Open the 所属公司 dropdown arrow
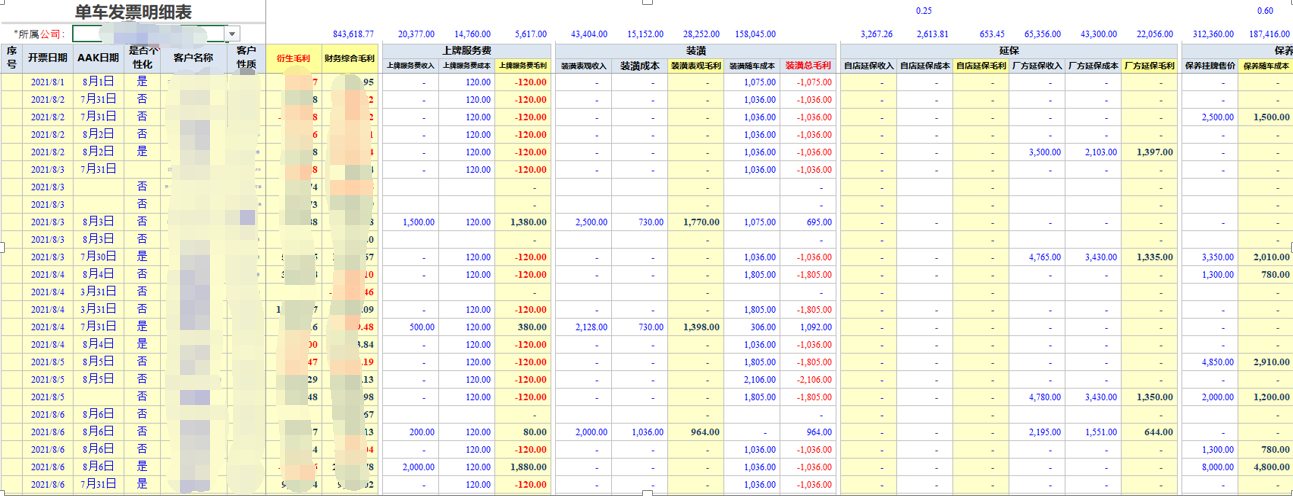 [x=233, y=35]
